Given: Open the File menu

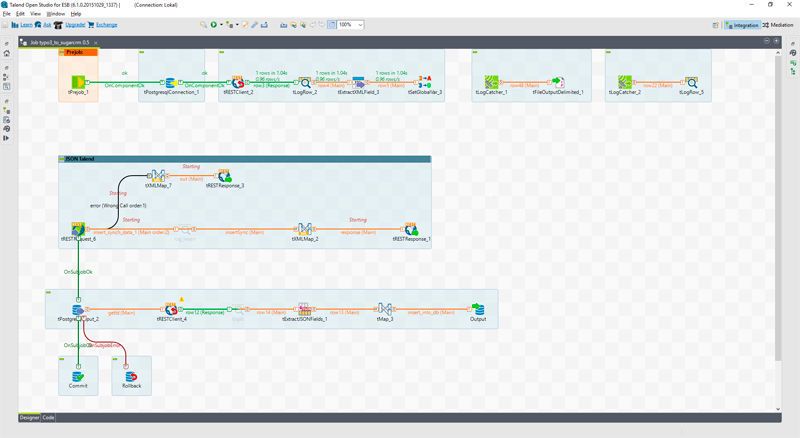Looking at the screenshot, I should pyautogui.click(x=7, y=14).
